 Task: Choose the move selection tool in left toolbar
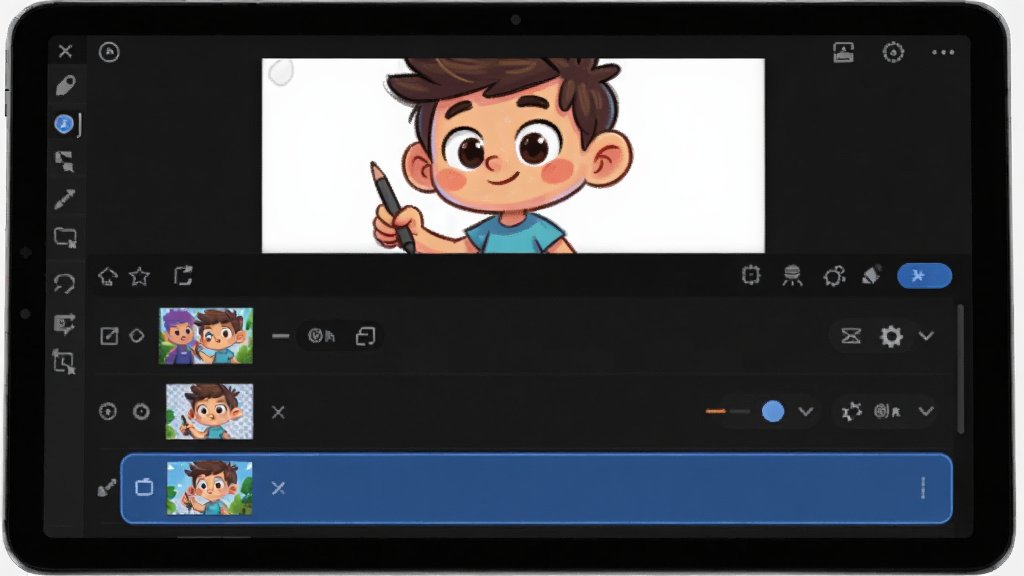(65, 161)
